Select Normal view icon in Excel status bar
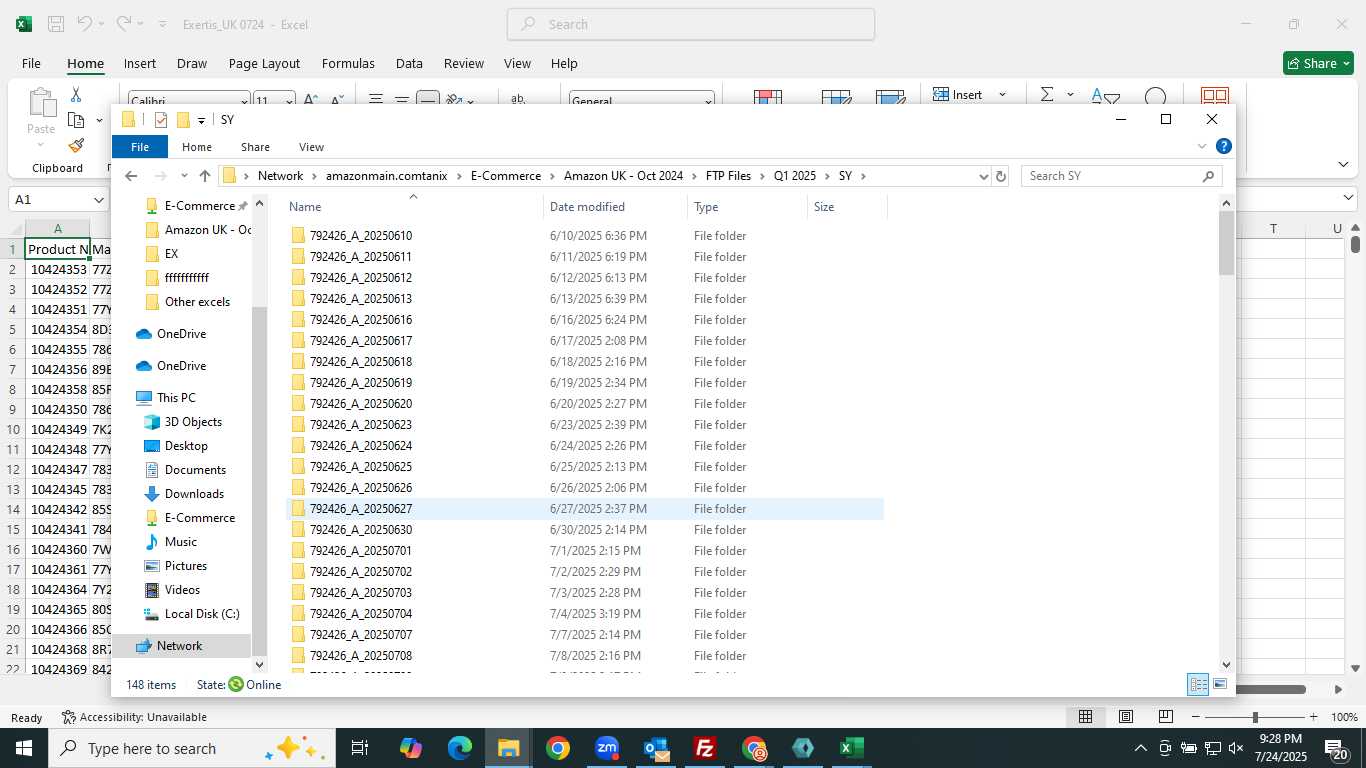The height and width of the screenshot is (768, 1366). coord(1085,717)
